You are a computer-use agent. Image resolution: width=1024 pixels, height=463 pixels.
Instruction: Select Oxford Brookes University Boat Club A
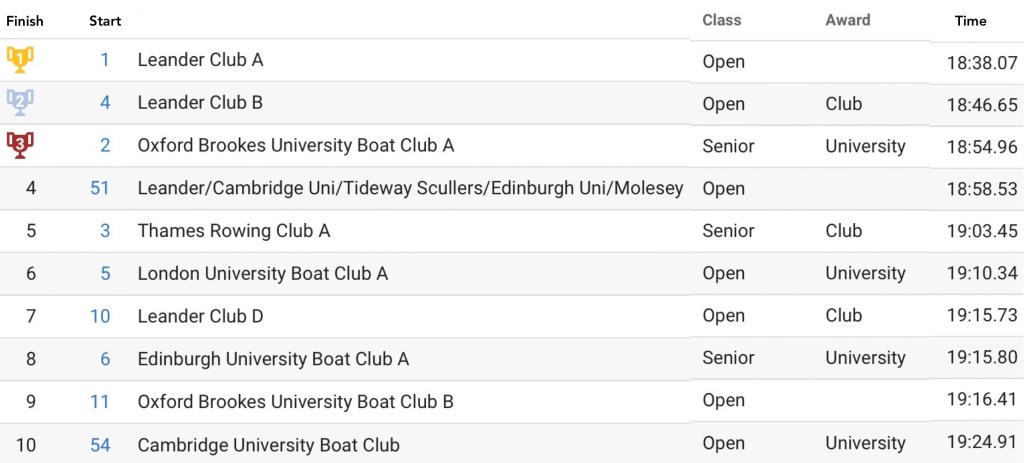pyautogui.click(x=296, y=145)
